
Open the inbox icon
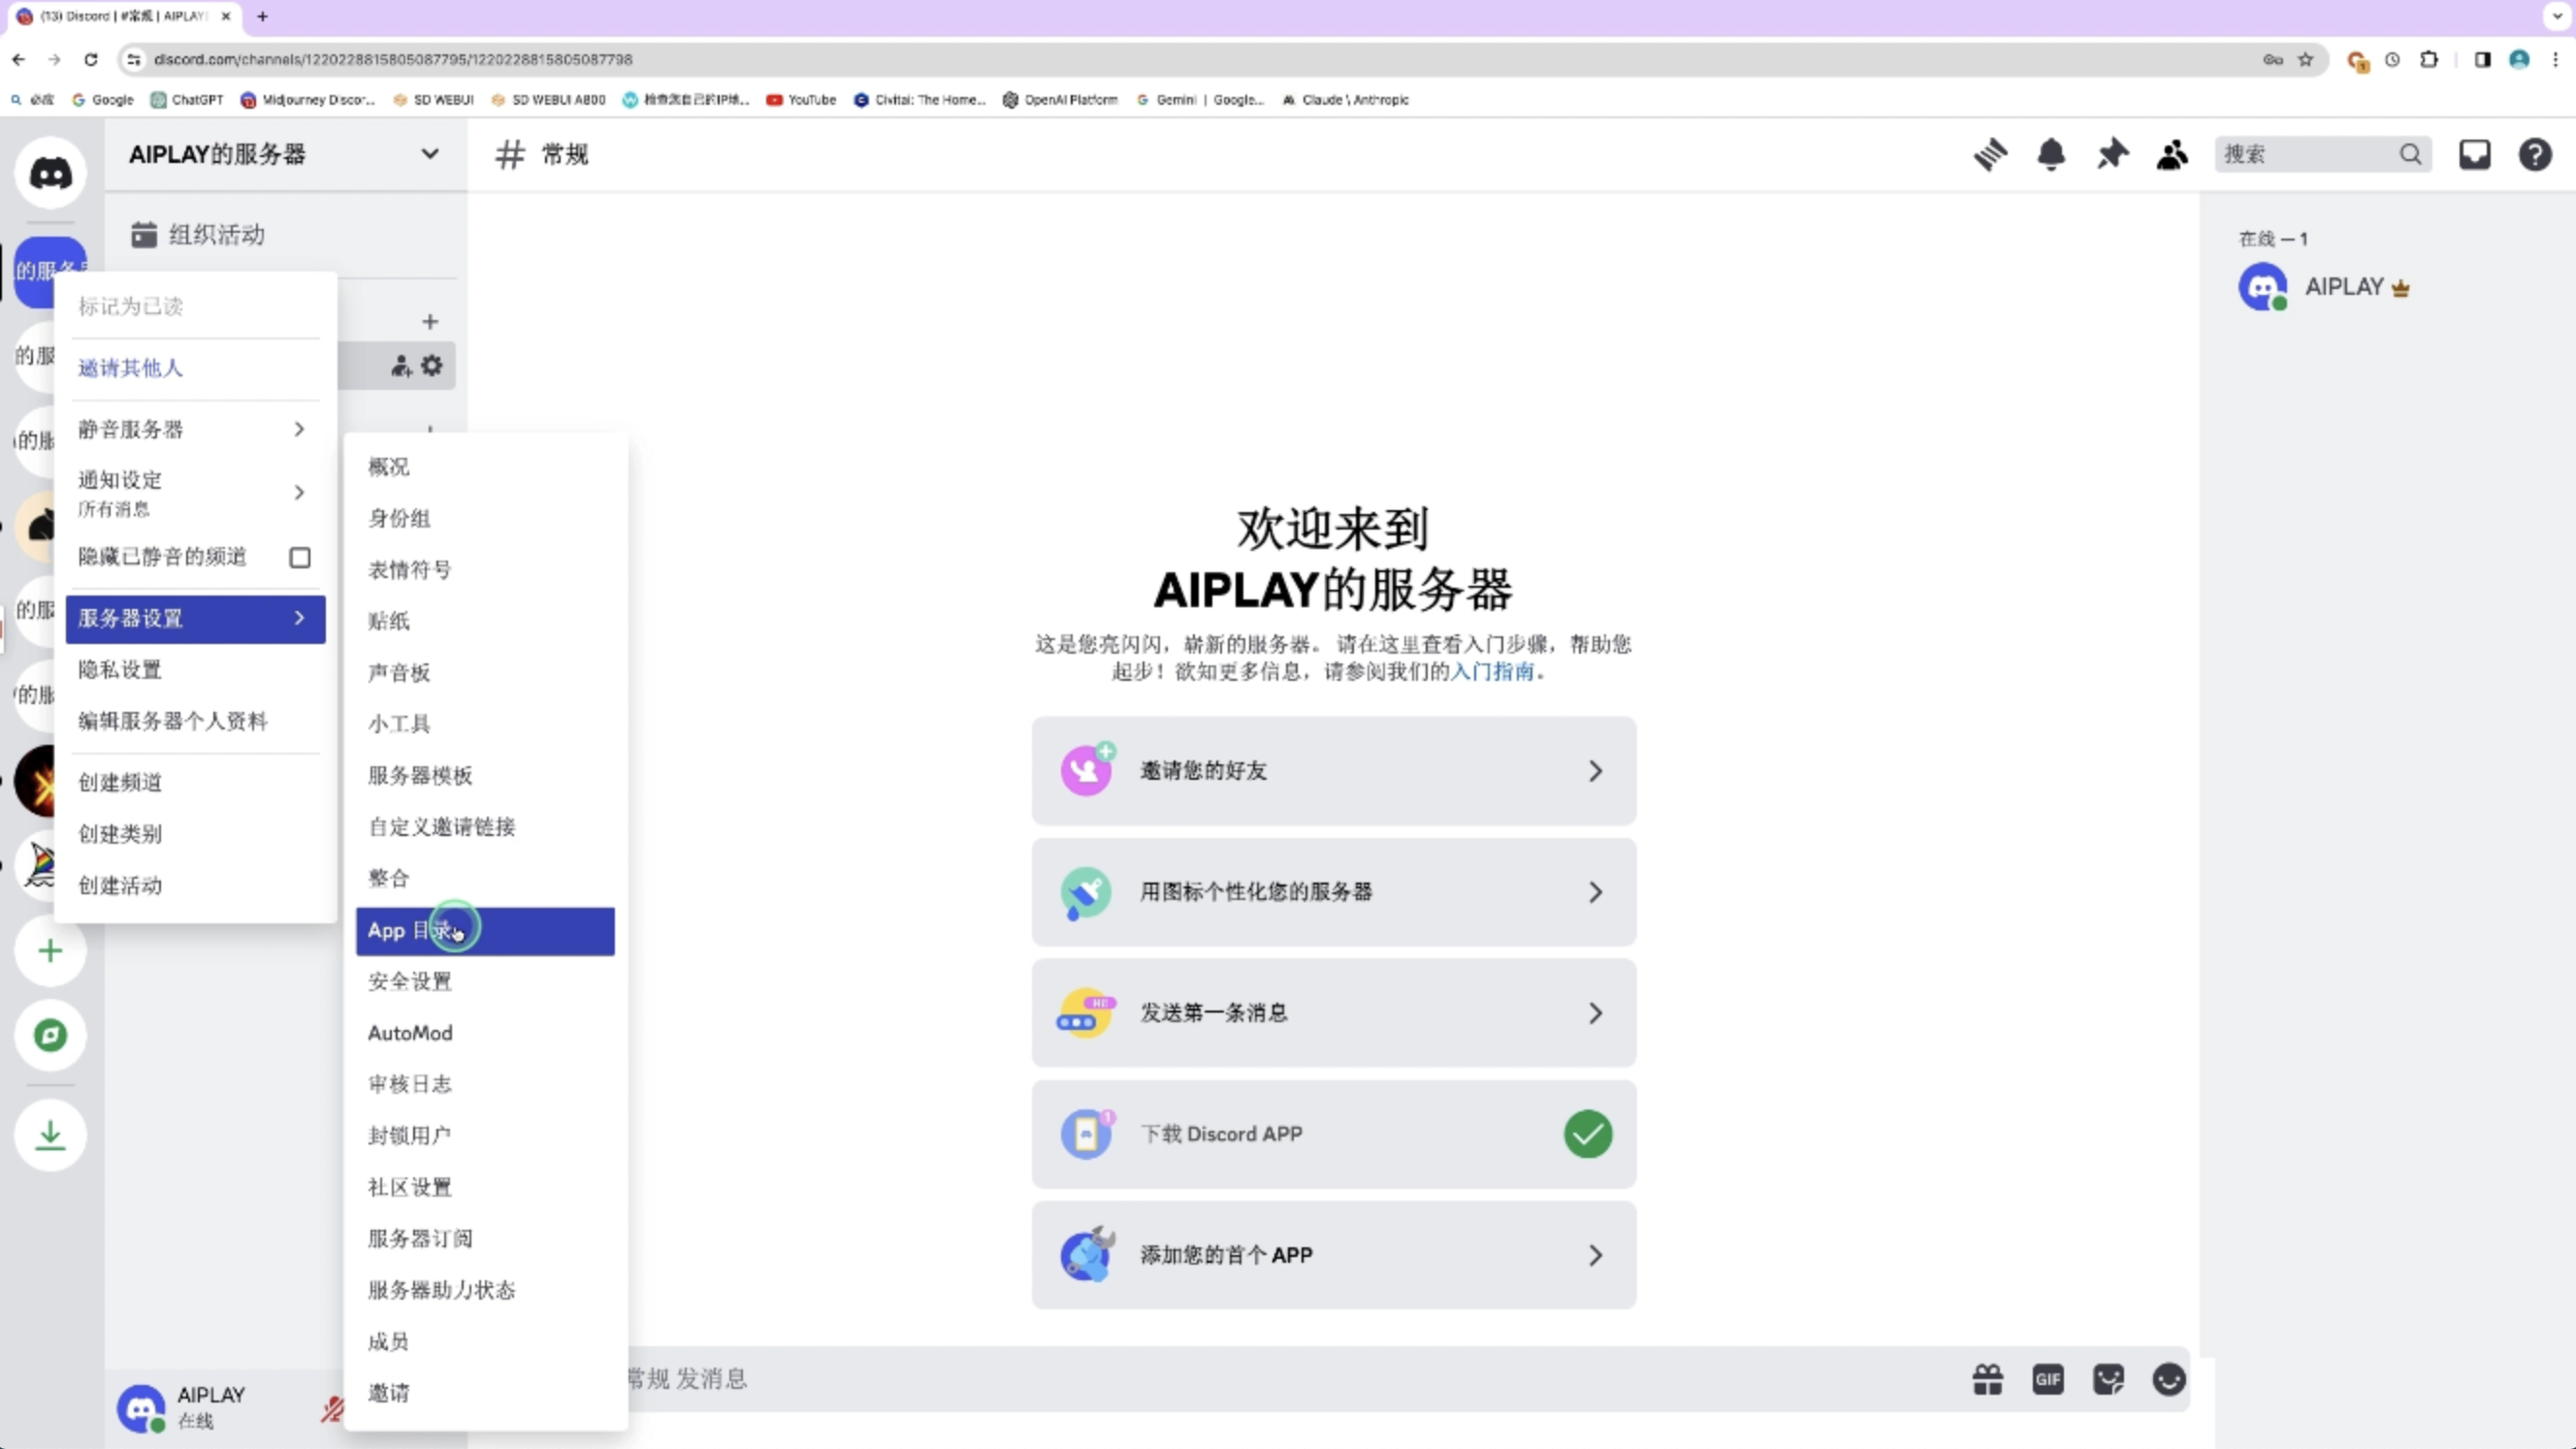click(2475, 154)
